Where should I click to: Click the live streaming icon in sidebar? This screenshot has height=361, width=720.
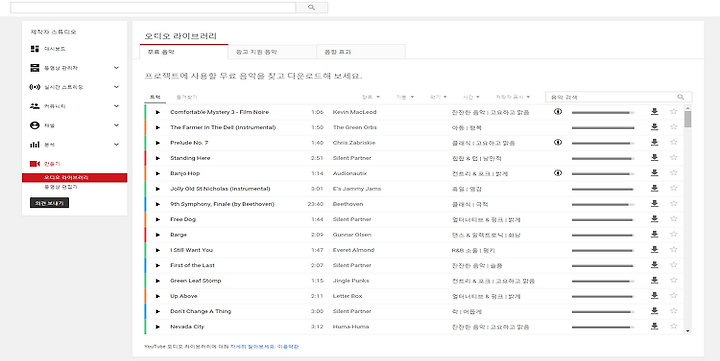click(34, 87)
